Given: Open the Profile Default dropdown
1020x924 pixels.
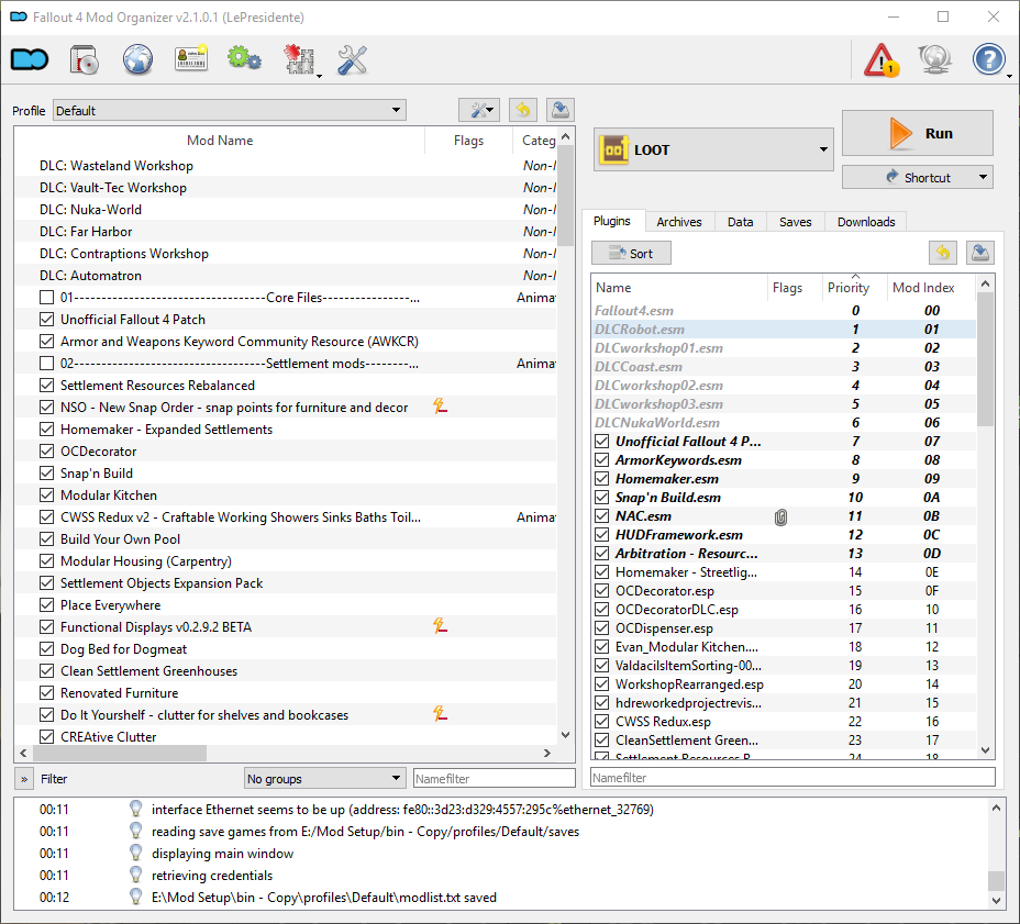Looking at the screenshot, I should coord(230,111).
